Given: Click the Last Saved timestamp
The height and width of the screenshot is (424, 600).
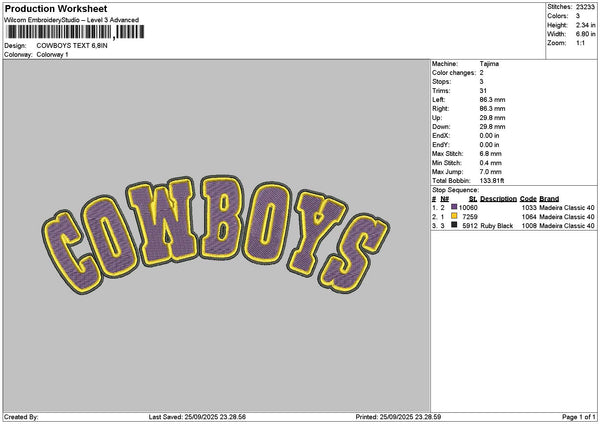Looking at the screenshot, I should 197,417.
